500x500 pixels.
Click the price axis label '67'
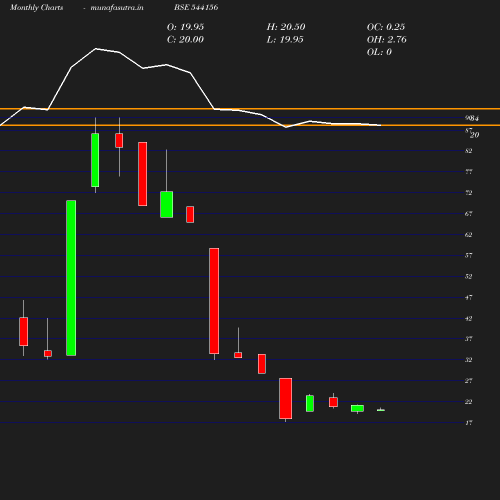[x=469, y=214]
